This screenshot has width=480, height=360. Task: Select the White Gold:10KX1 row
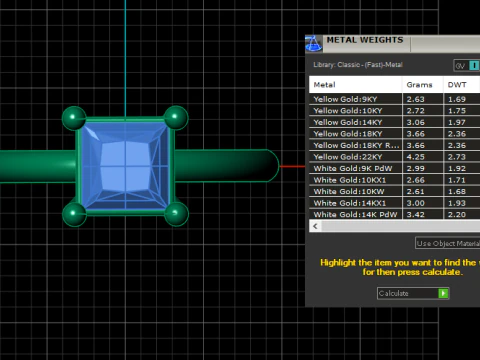(394, 180)
